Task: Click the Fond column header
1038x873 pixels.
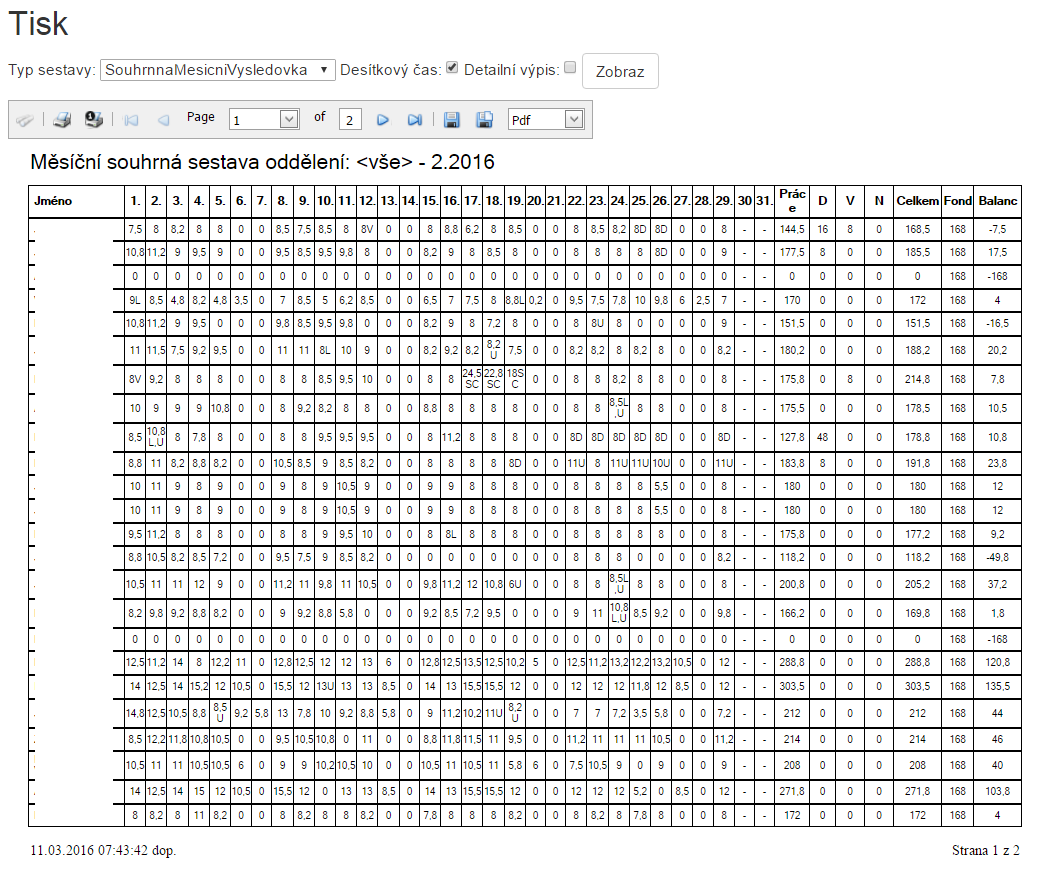Action: tap(958, 201)
